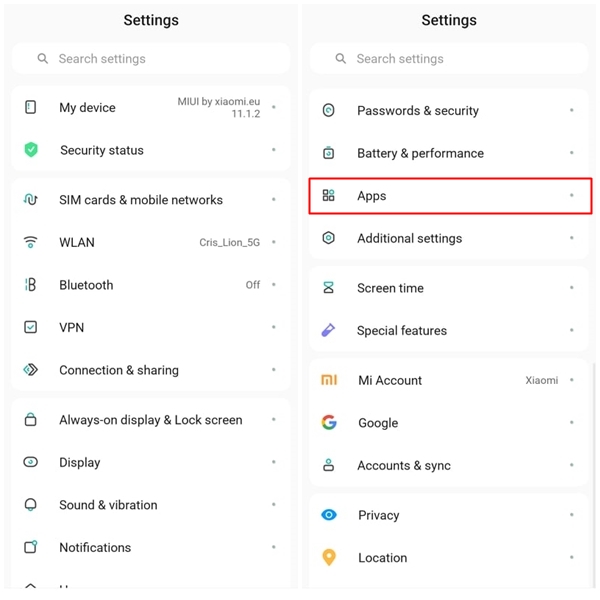Screen dimensions: 600x600
Task: Tap the chevron dot next to Additional settings
Action: click(x=571, y=238)
